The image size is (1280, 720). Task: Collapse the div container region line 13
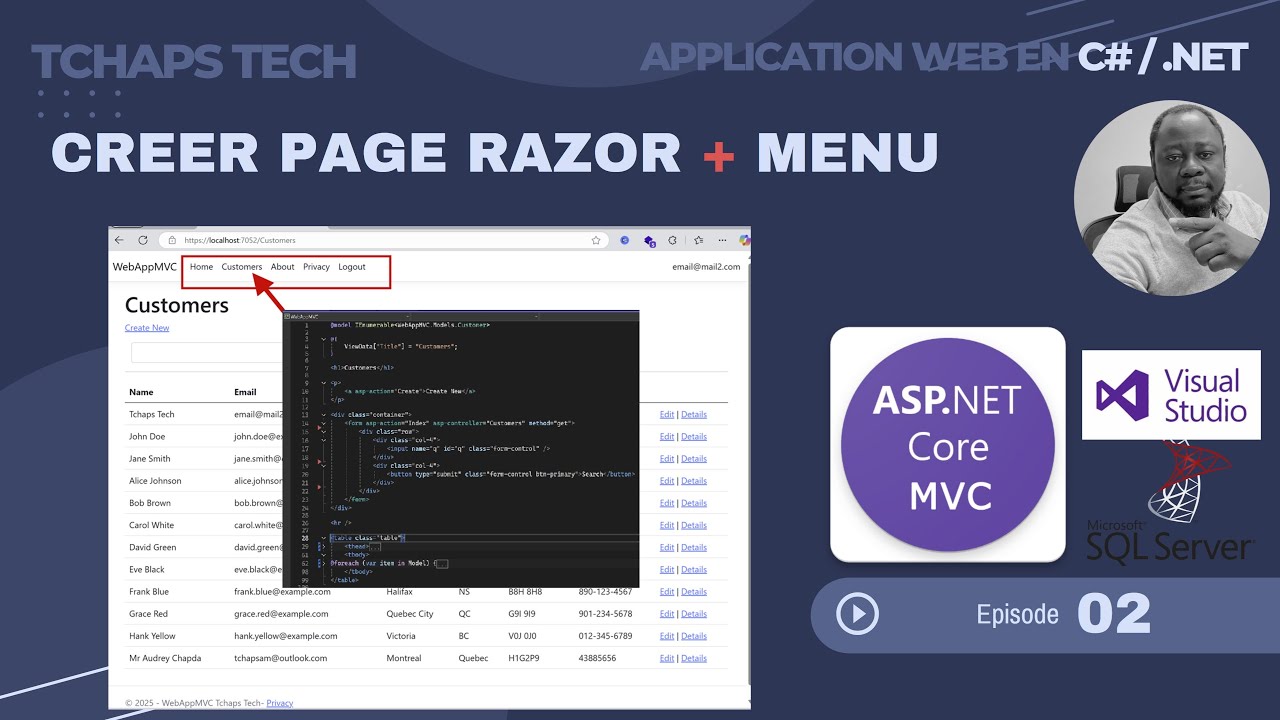click(322, 414)
